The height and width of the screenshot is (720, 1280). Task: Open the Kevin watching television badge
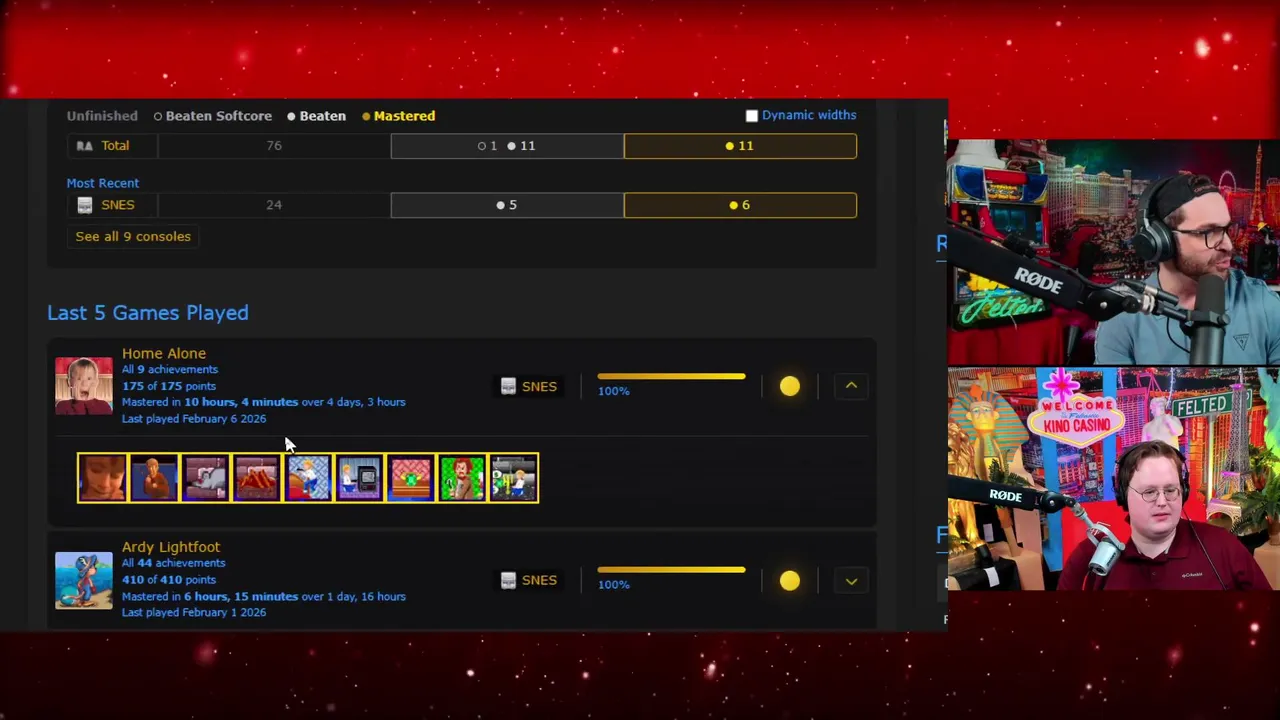pyautogui.click(x=360, y=478)
